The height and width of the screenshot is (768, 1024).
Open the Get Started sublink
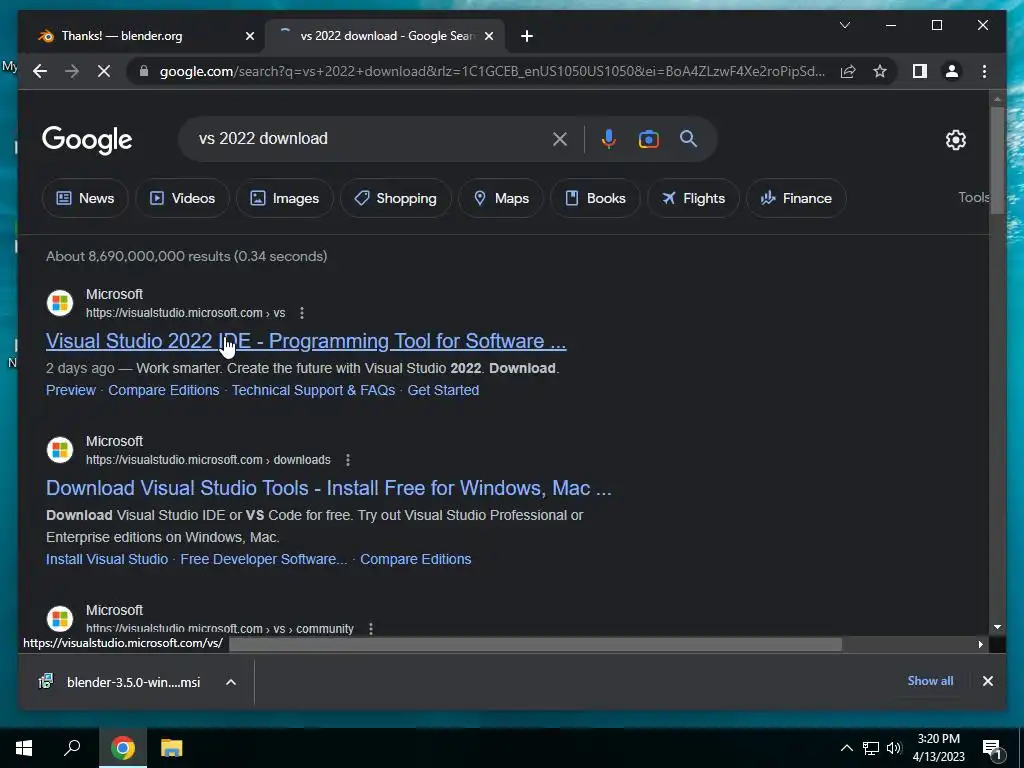tap(443, 390)
